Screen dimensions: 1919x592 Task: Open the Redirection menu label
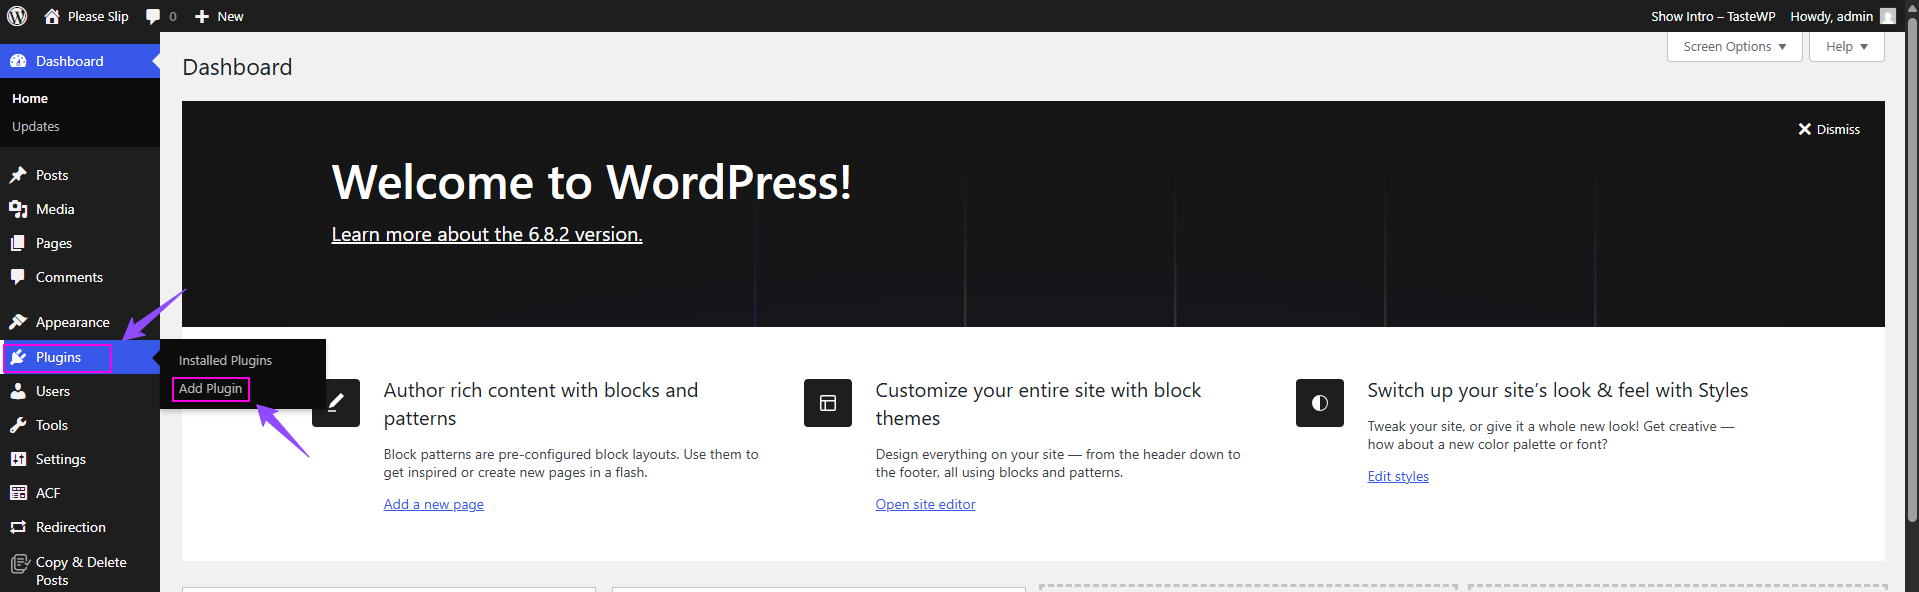[x=71, y=527]
